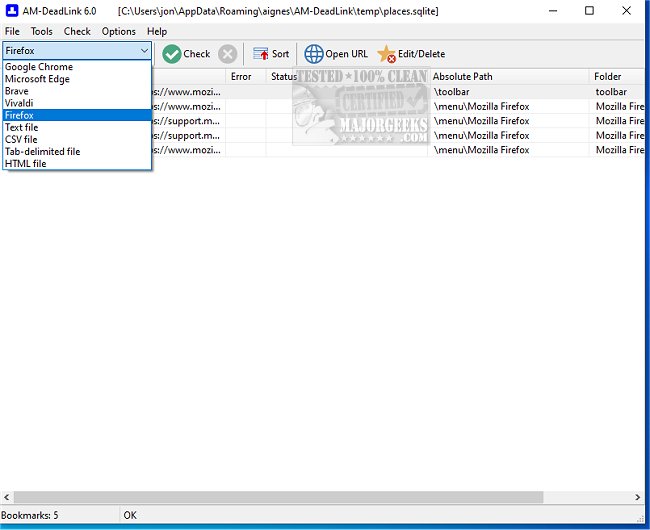
Task: Choose Brave in the dropdown list
Action: point(77,91)
